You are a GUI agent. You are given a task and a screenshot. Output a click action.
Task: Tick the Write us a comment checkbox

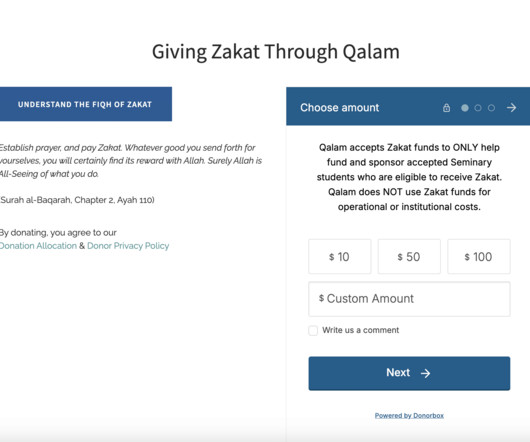pyautogui.click(x=313, y=330)
